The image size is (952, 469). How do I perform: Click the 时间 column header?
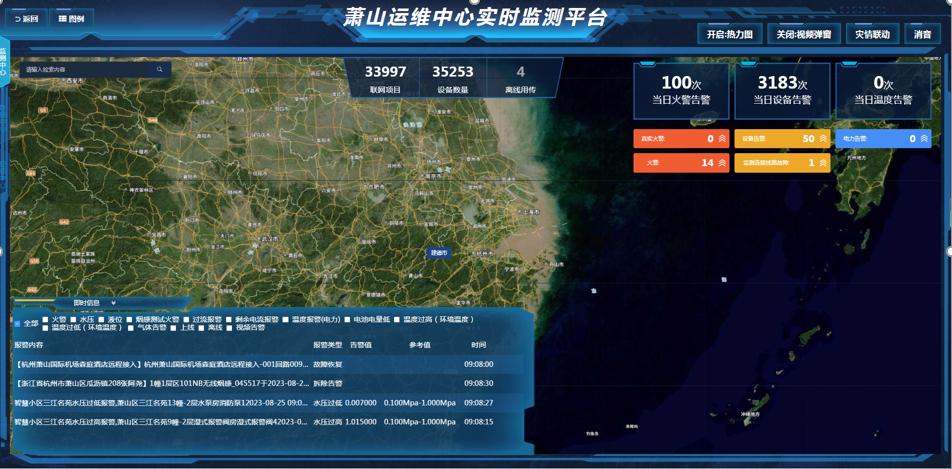[x=478, y=345]
